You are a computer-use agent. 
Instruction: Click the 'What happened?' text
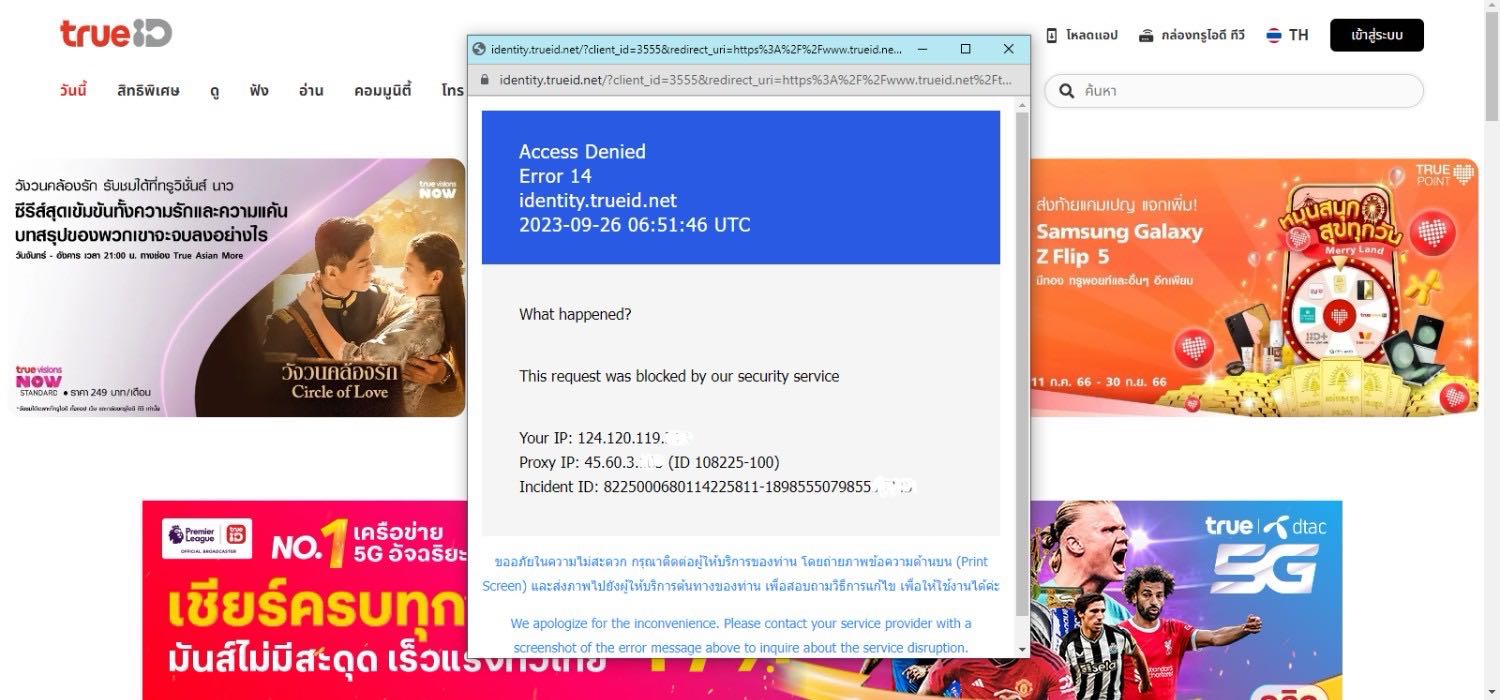point(575,314)
